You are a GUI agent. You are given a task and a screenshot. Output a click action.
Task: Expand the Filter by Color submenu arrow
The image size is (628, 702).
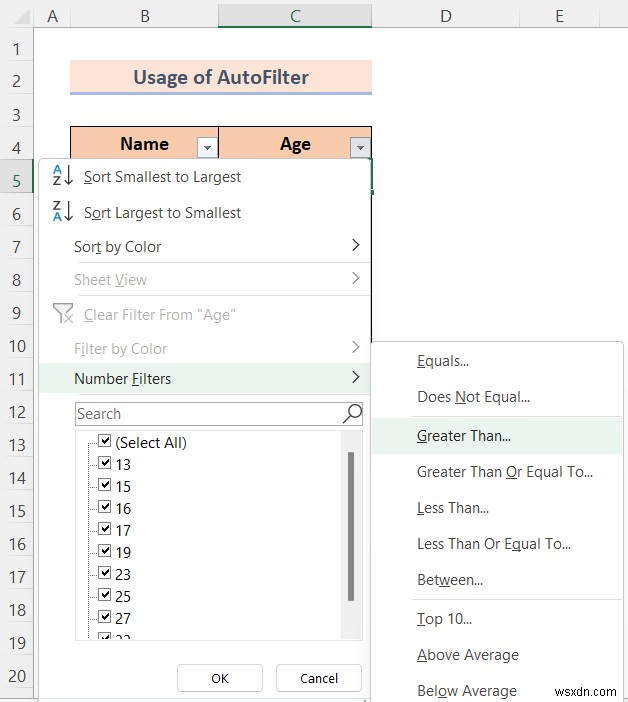pyautogui.click(x=355, y=347)
